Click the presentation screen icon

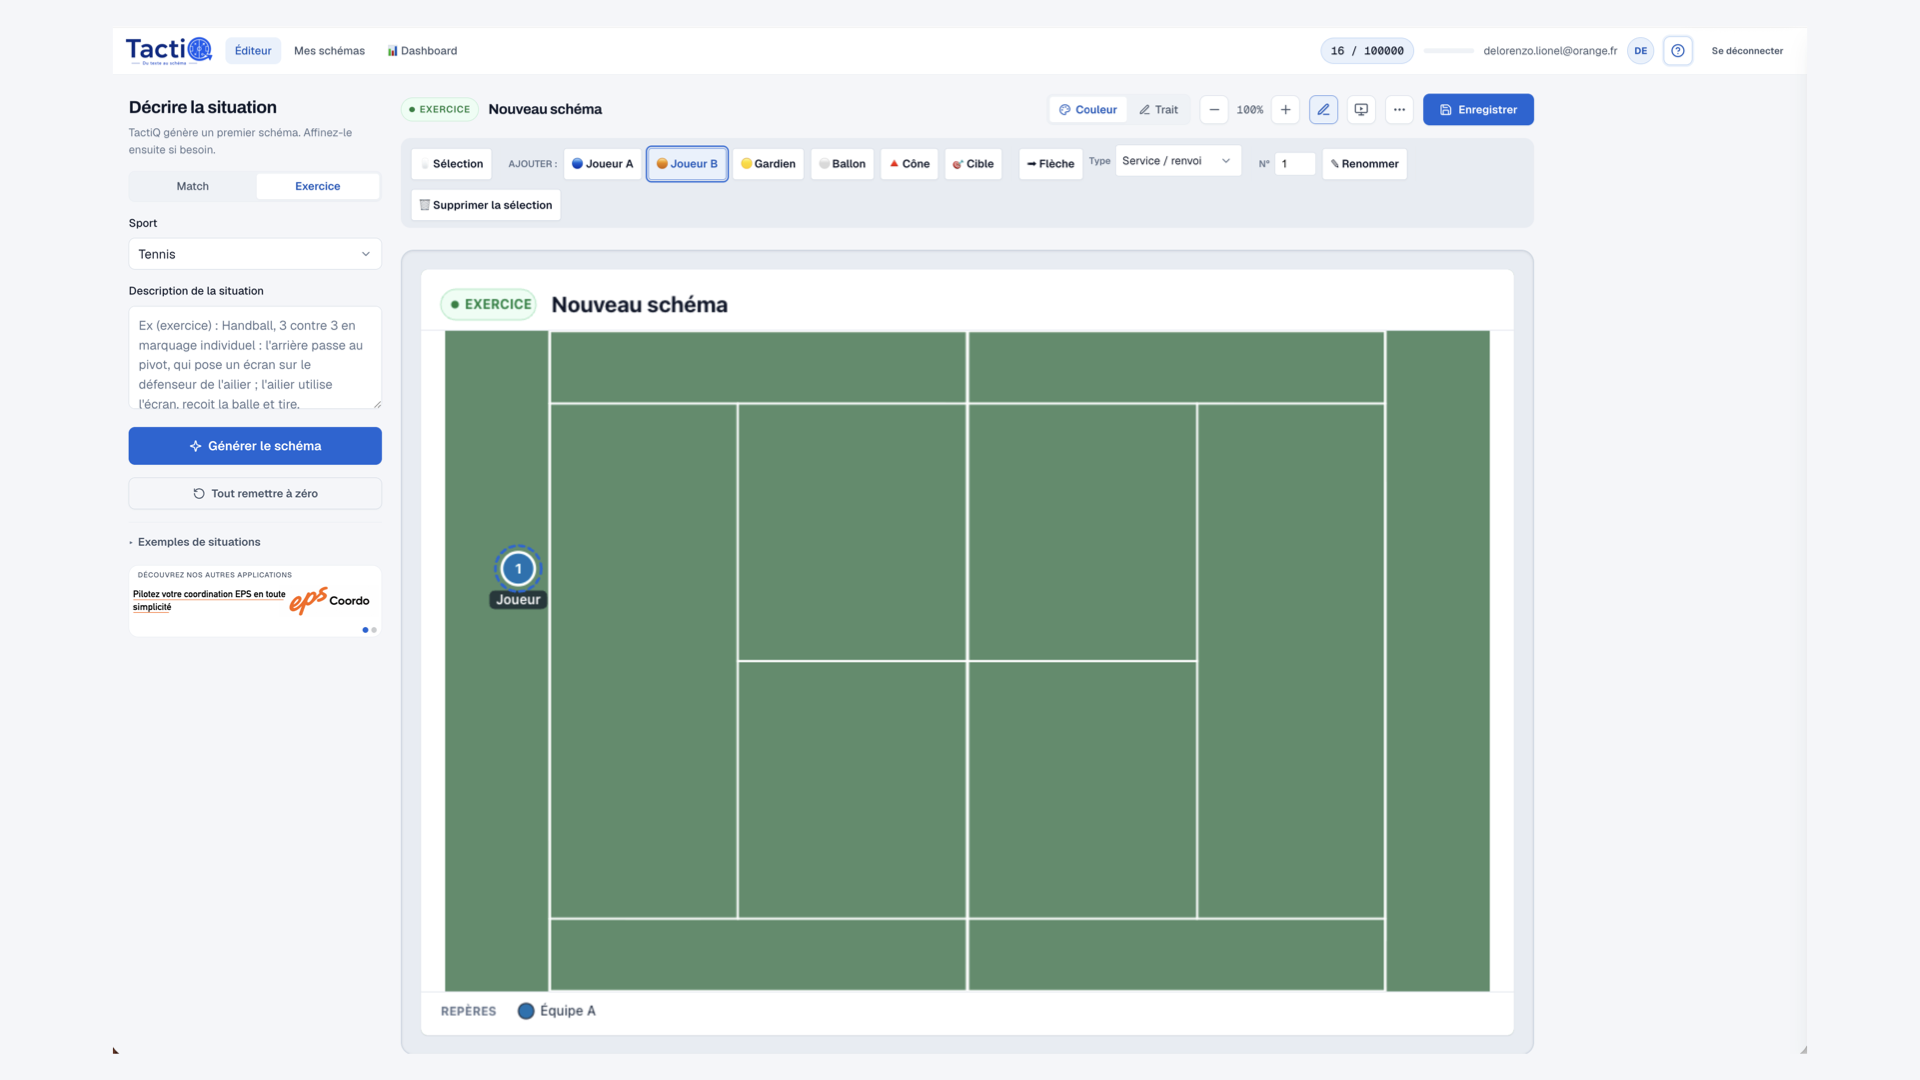(x=1361, y=110)
